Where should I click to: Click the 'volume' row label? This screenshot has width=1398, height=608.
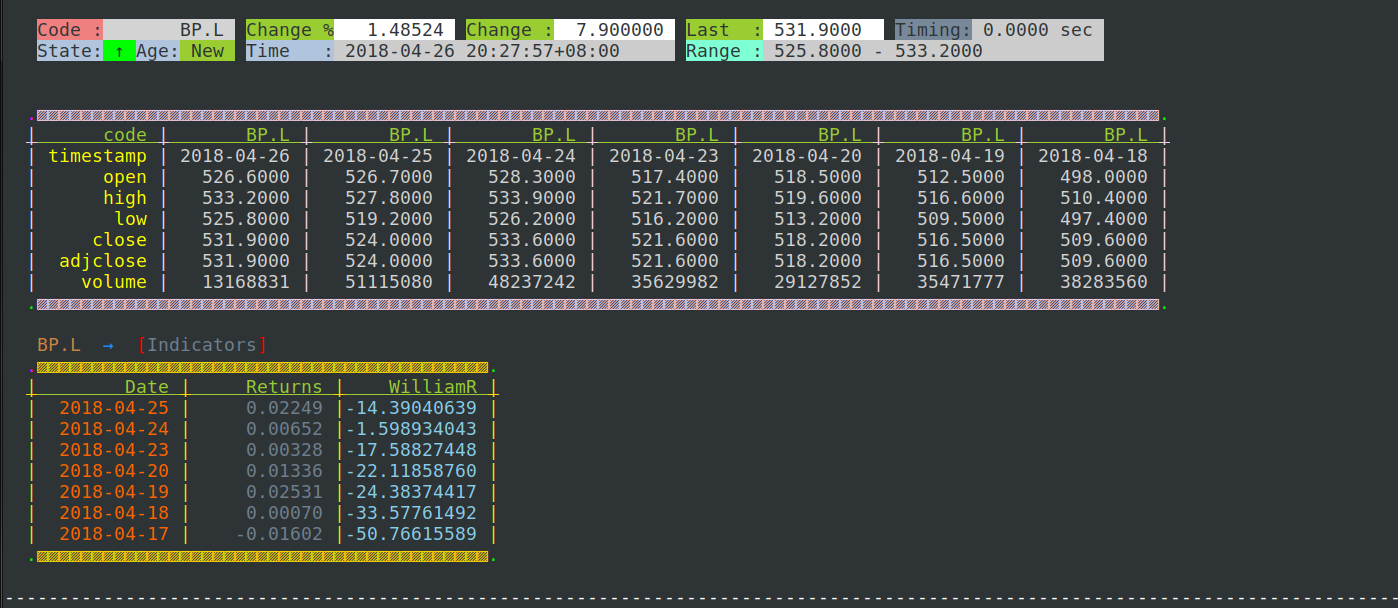point(114,282)
